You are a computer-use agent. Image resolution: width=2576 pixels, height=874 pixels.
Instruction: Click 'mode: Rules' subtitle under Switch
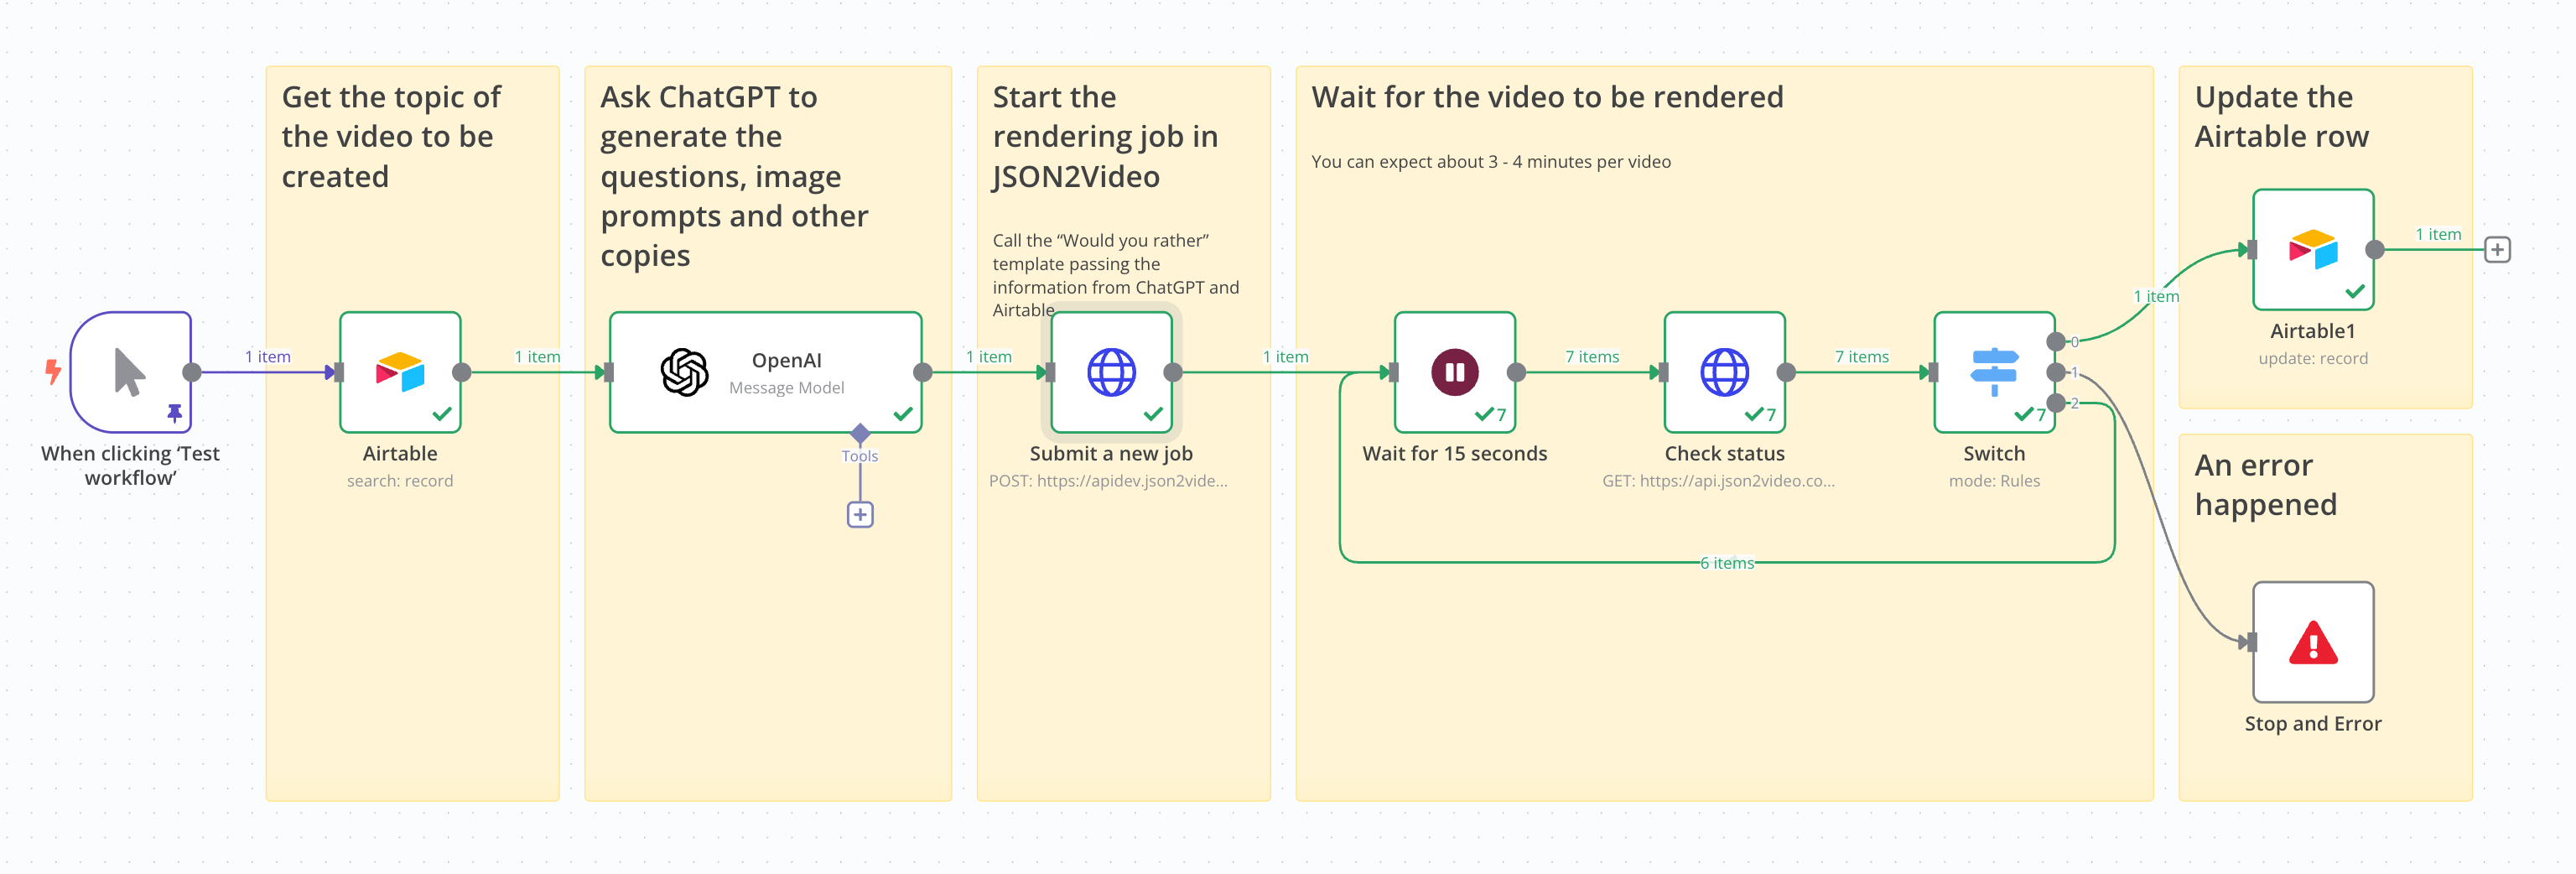pyautogui.click(x=1994, y=481)
